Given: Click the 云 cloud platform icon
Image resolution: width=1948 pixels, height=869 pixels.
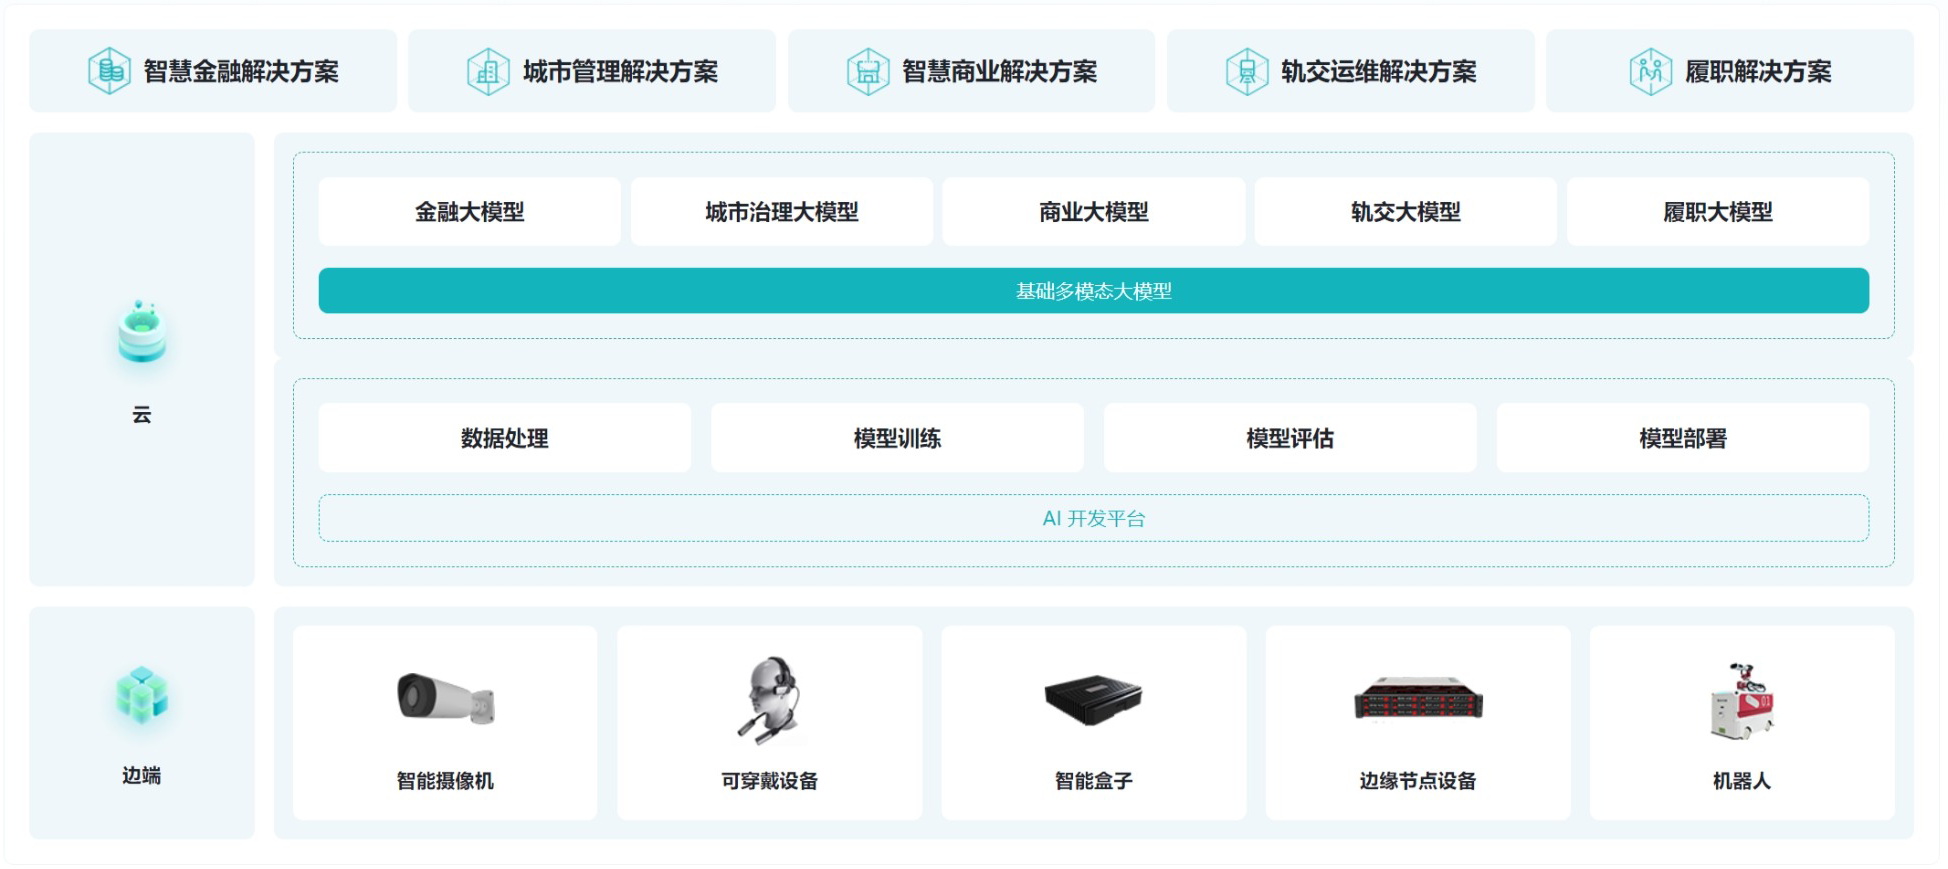Looking at the screenshot, I should pyautogui.click(x=142, y=334).
